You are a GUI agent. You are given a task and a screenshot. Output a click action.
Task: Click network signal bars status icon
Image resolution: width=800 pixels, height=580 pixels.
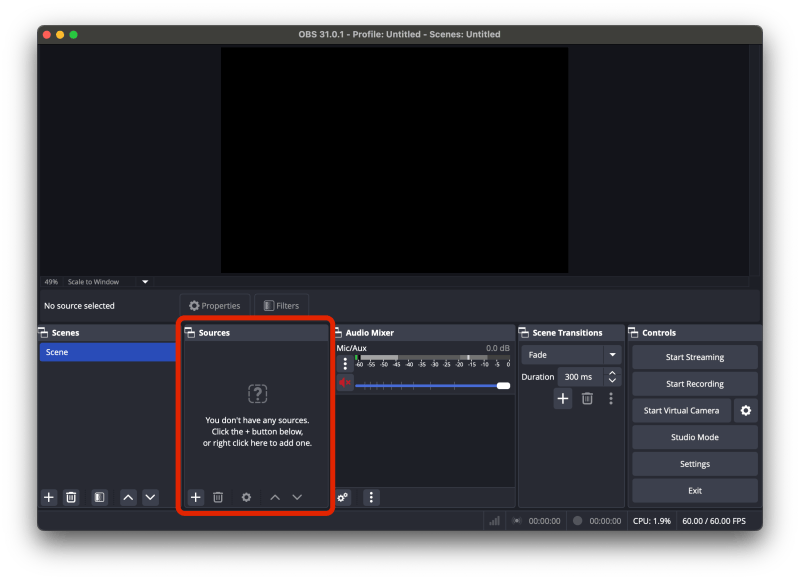click(x=494, y=521)
